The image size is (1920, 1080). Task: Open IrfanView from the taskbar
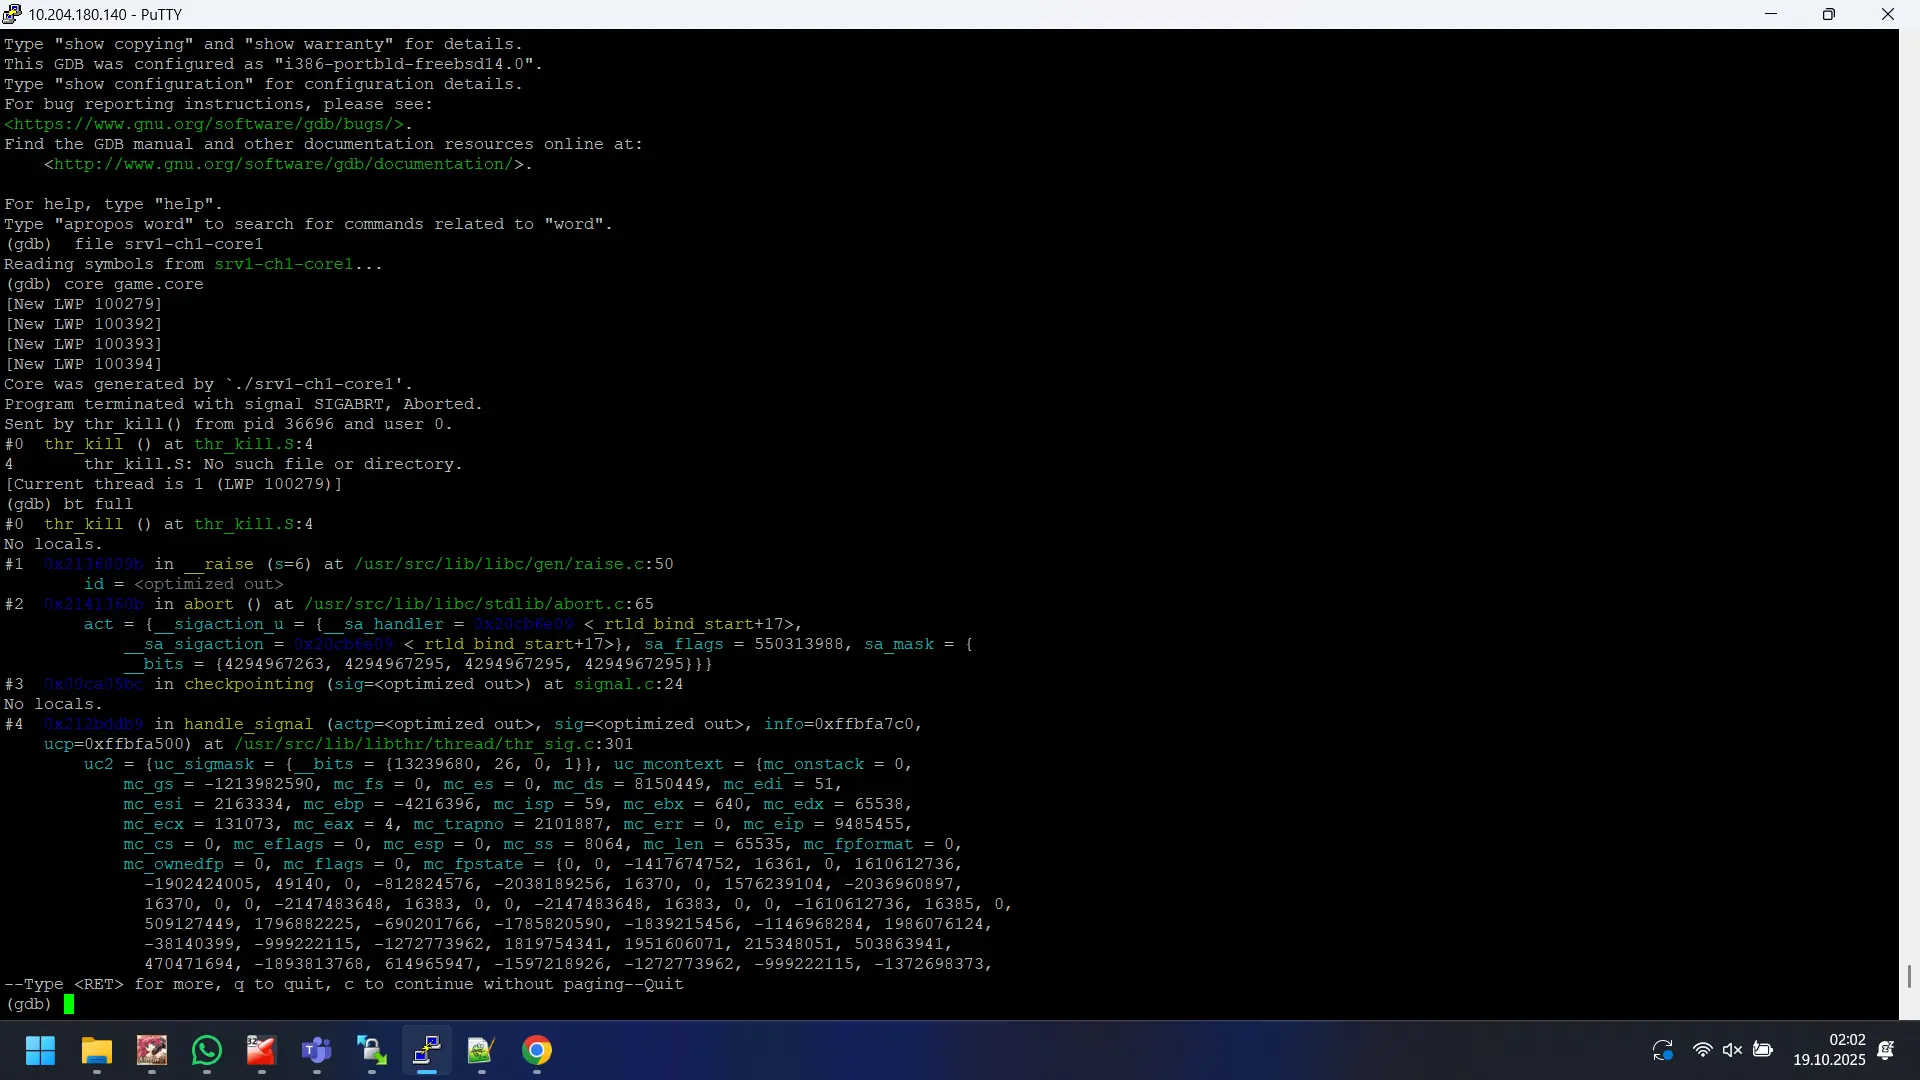pos(151,1051)
